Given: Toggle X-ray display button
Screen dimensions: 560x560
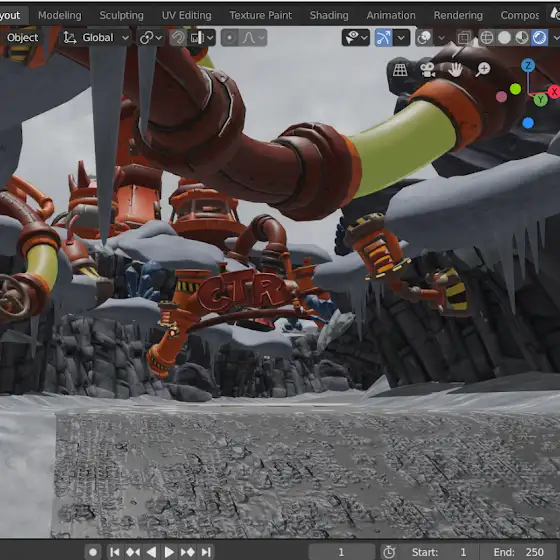Looking at the screenshot, I should 464,38.
